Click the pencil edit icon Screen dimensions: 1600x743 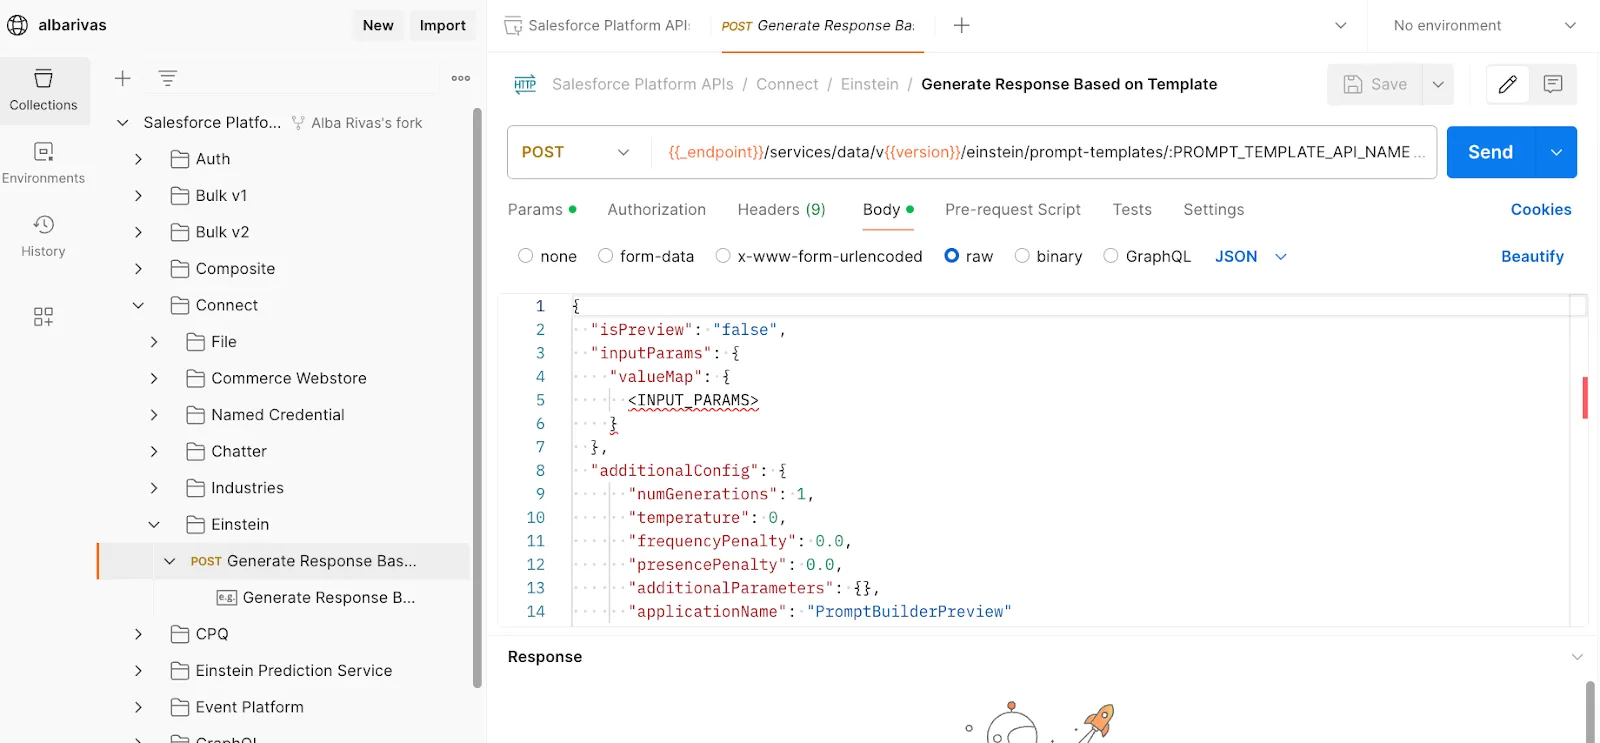[1508, 85]
